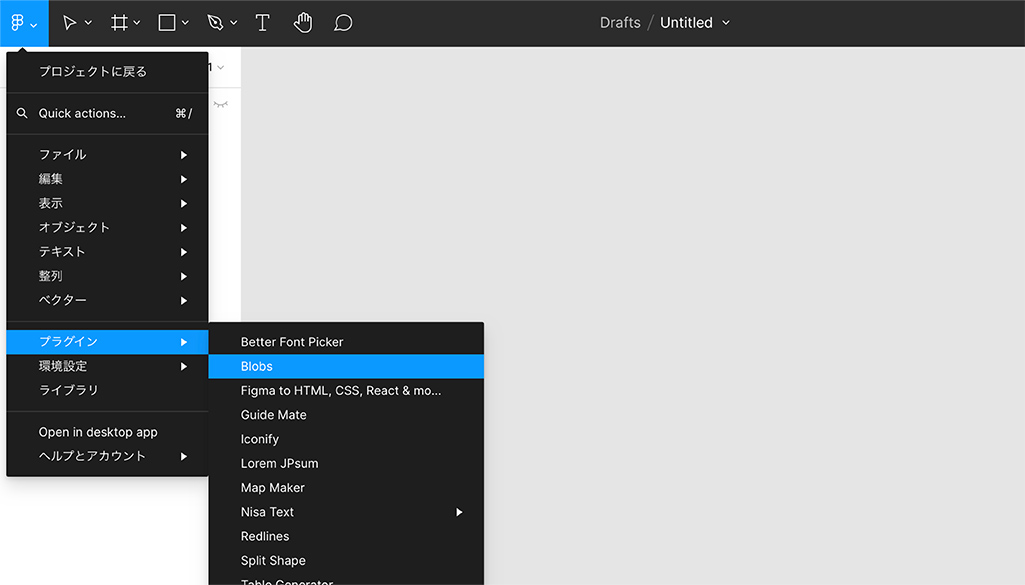Image resolution: width=1025 pixels, height=585 pixels.
Task: Select the Move tool arrow
Action: pyautogui.click(x=69, y=23)
